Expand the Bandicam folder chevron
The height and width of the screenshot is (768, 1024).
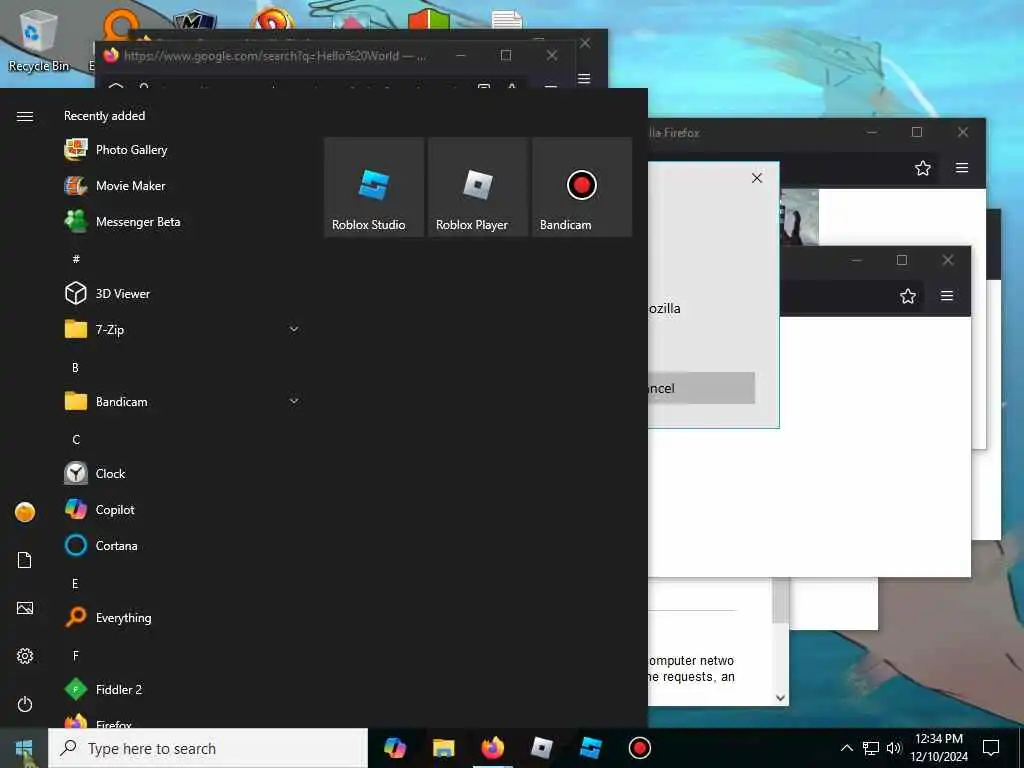pos(294,401)
